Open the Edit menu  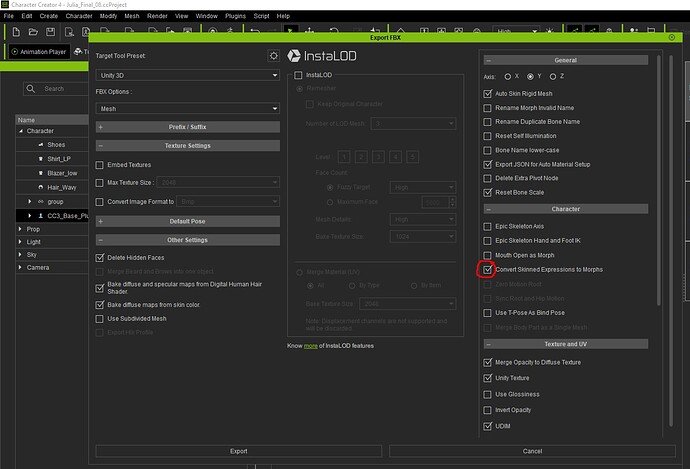pos(27,16)
